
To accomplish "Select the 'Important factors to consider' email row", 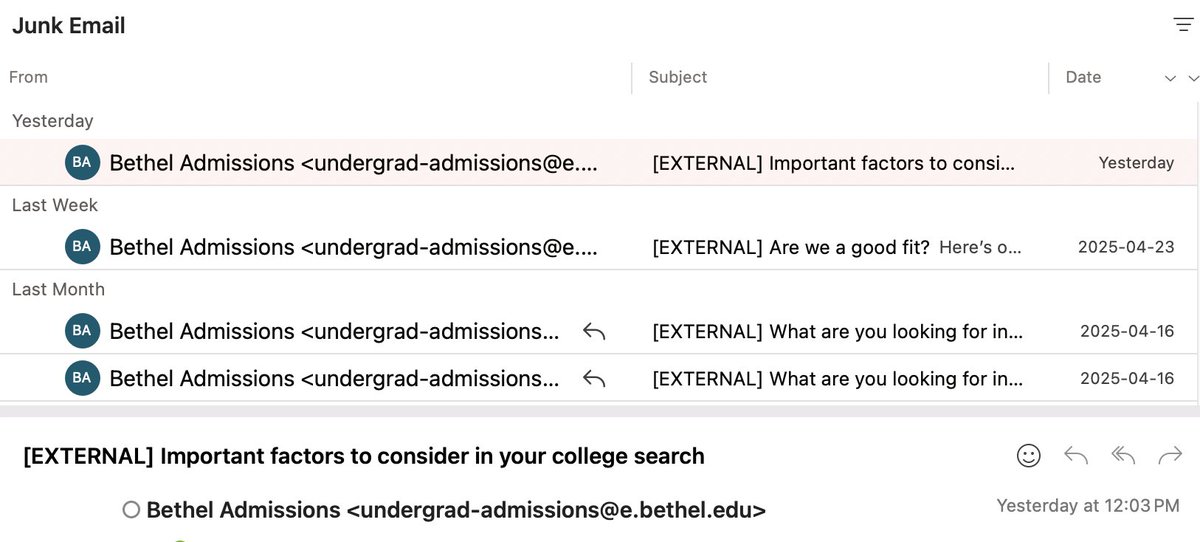I will [833, 163].
